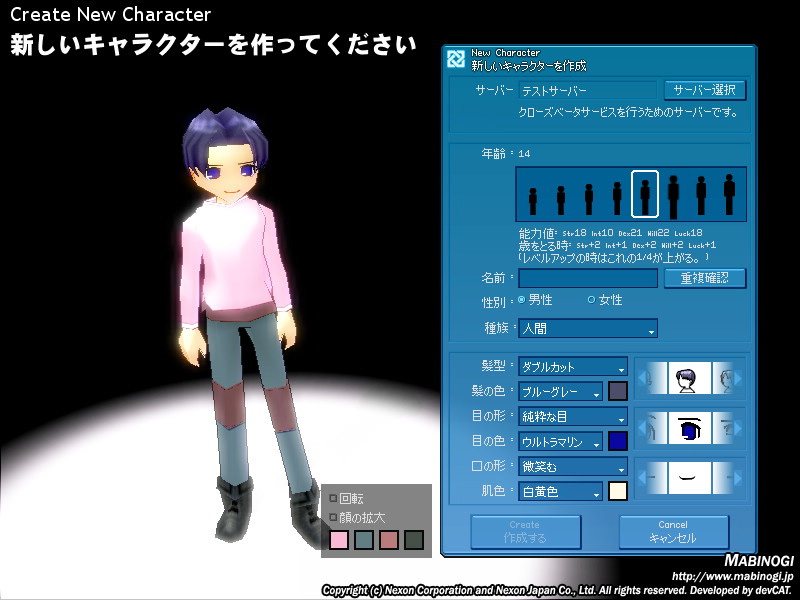
Task: Click the http://www.mabinogi.jp link text
Action: click(x=733, y=577)
